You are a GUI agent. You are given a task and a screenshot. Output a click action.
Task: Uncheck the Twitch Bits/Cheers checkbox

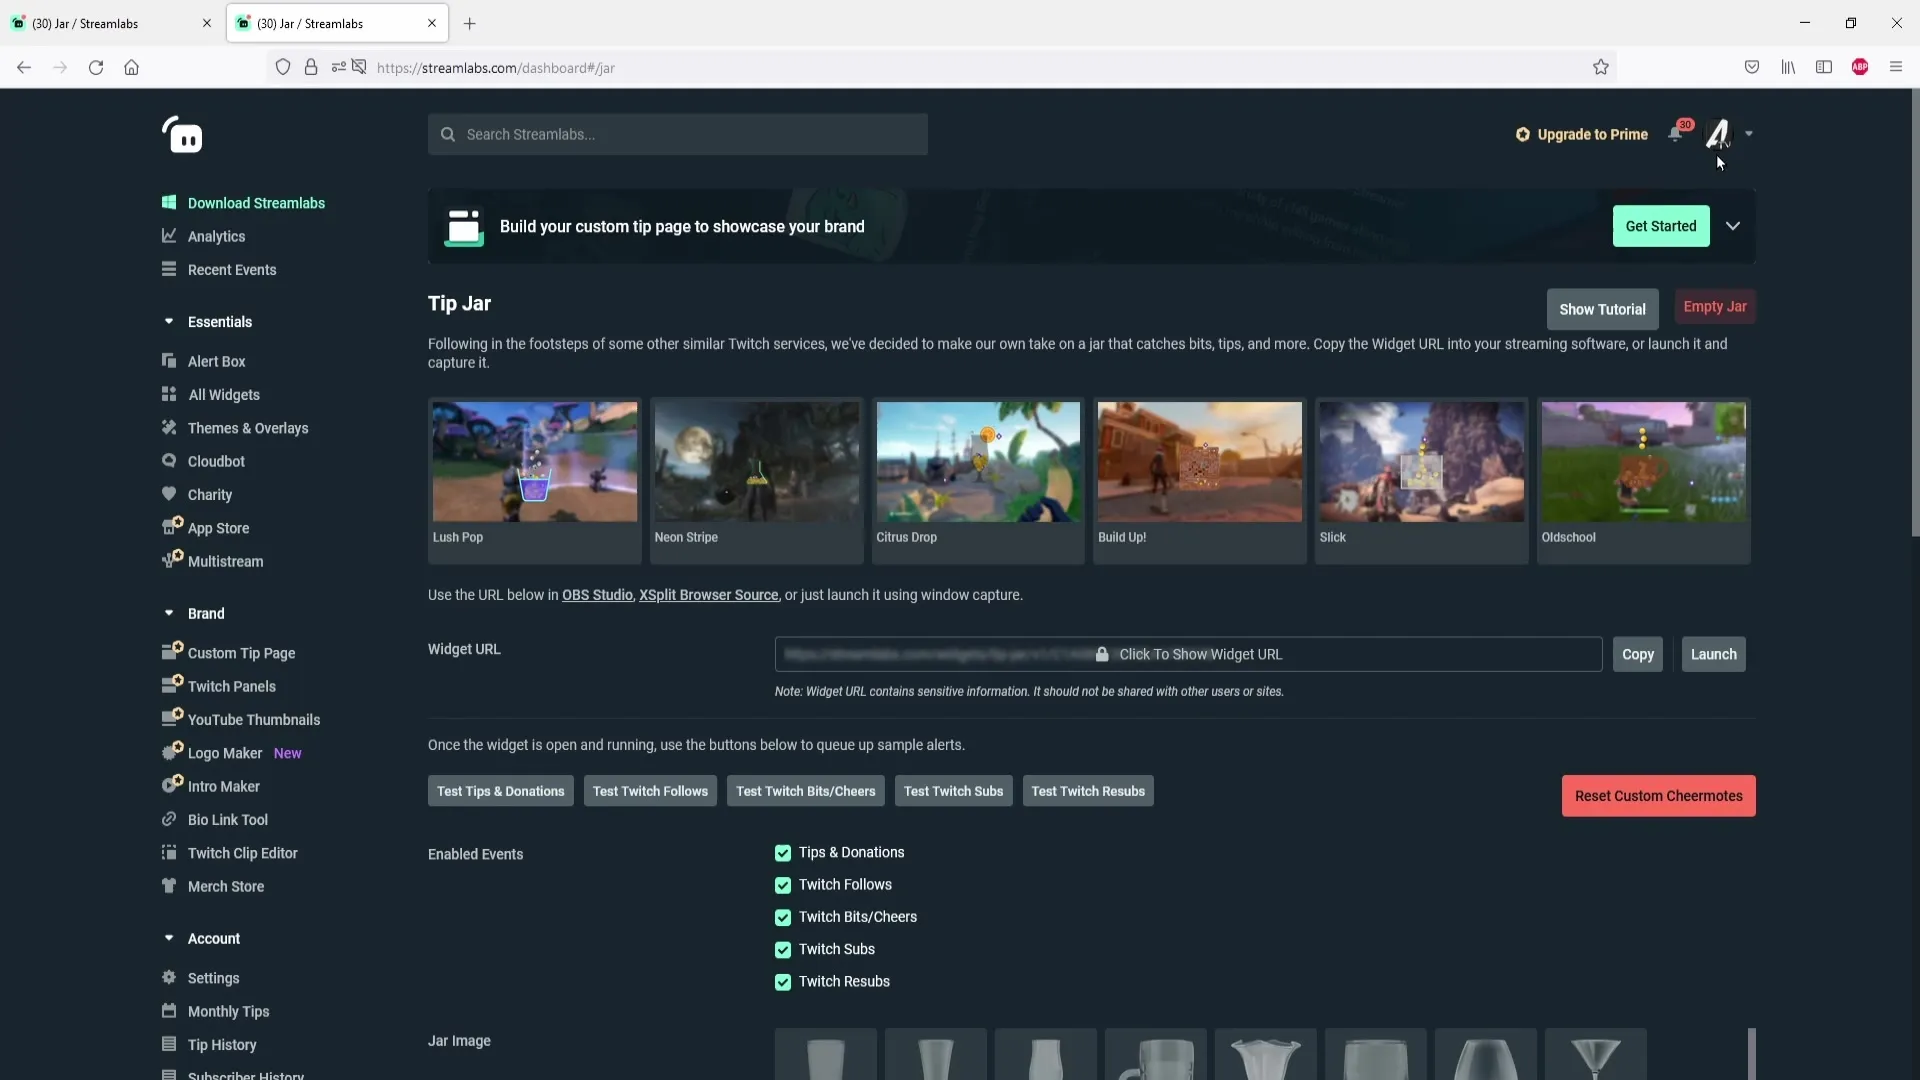click(783, 917)
